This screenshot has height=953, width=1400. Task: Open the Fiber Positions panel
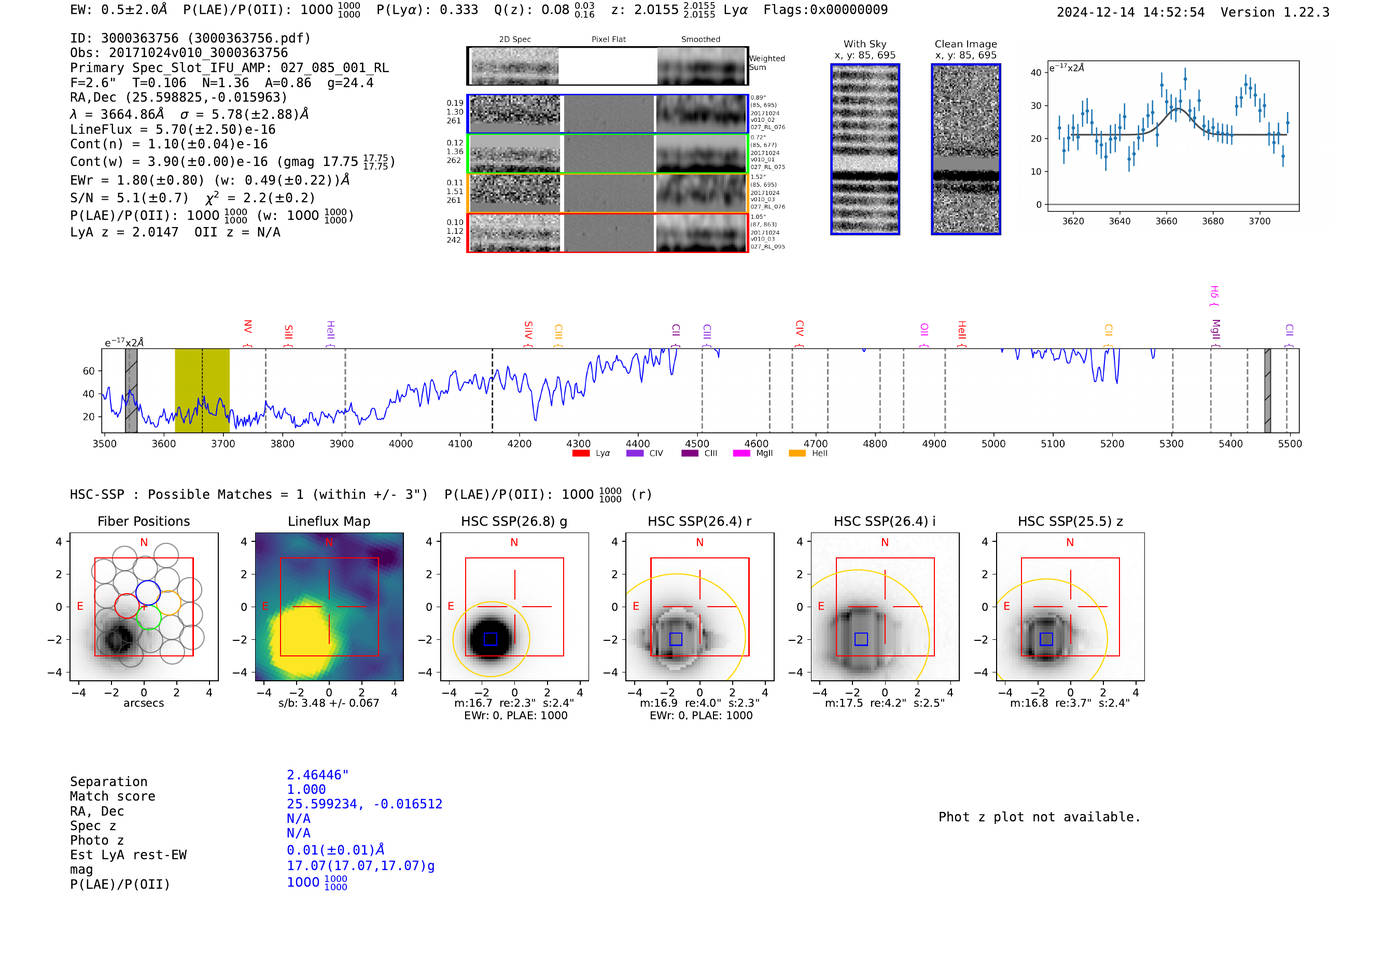click(143, 607)
